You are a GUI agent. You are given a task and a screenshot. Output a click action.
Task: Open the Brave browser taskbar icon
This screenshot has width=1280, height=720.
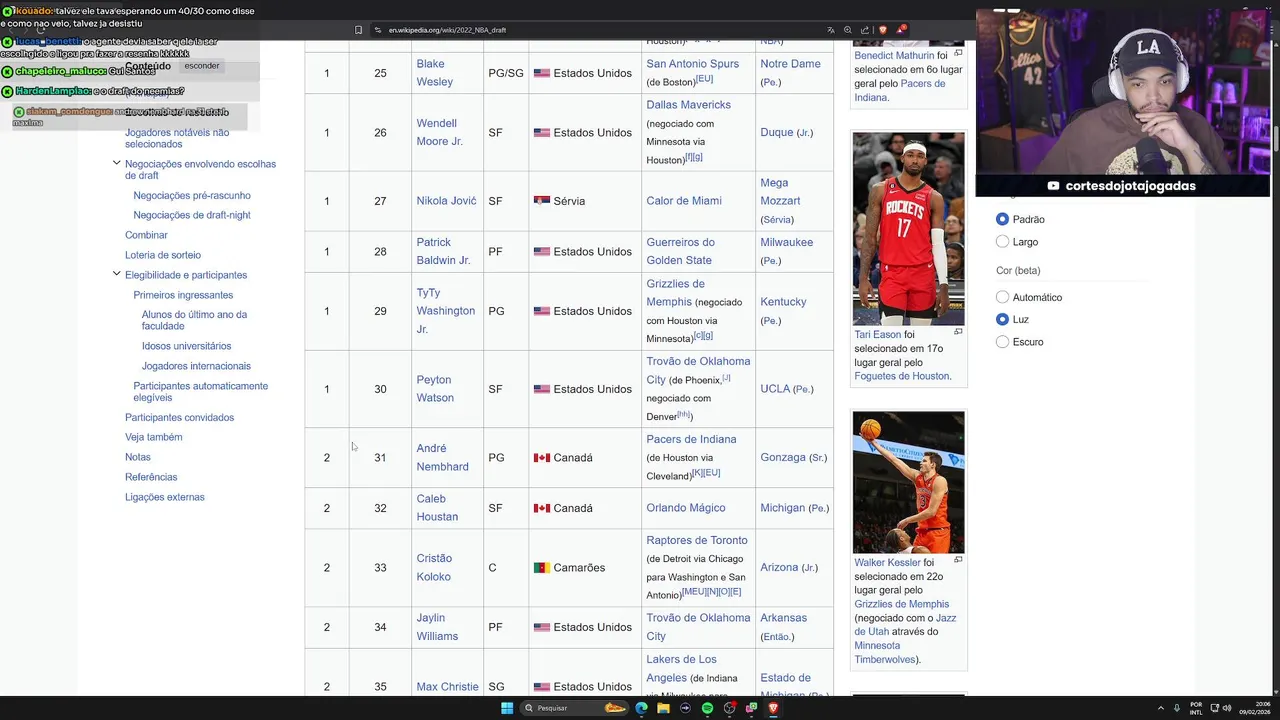point(773,708)
